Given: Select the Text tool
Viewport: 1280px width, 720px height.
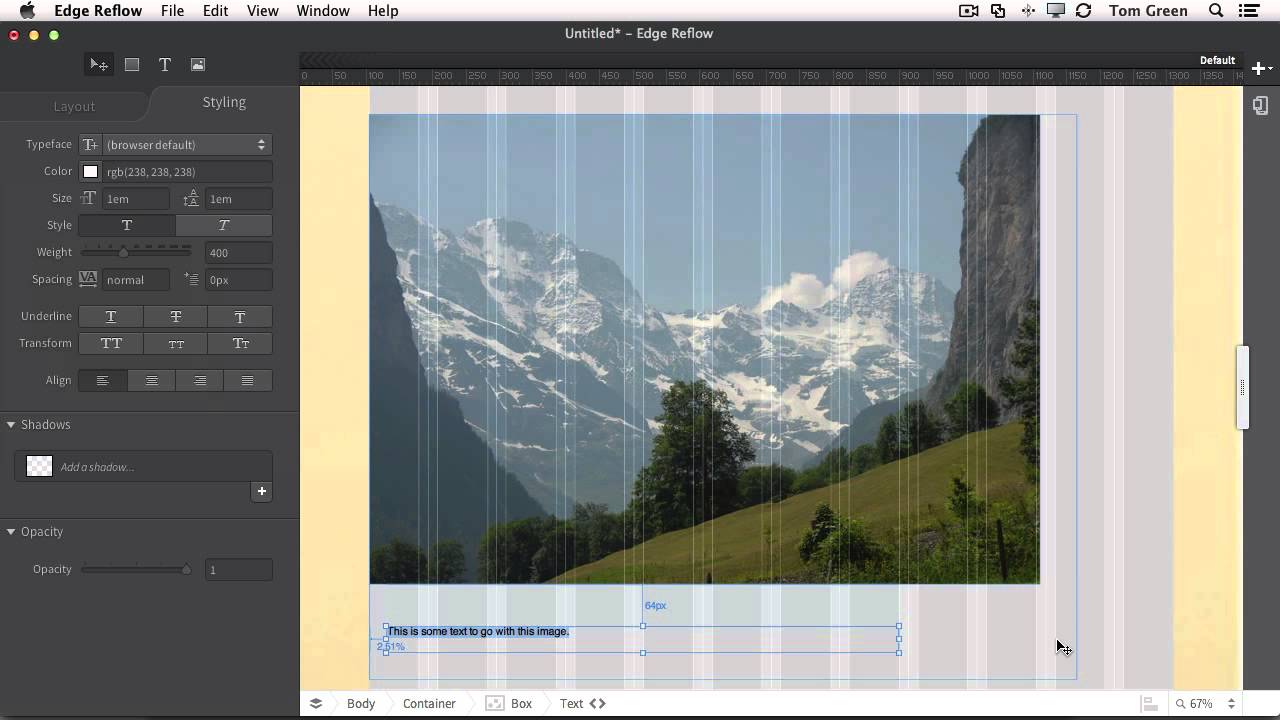Looking at the screenshot, I should 165,64.
